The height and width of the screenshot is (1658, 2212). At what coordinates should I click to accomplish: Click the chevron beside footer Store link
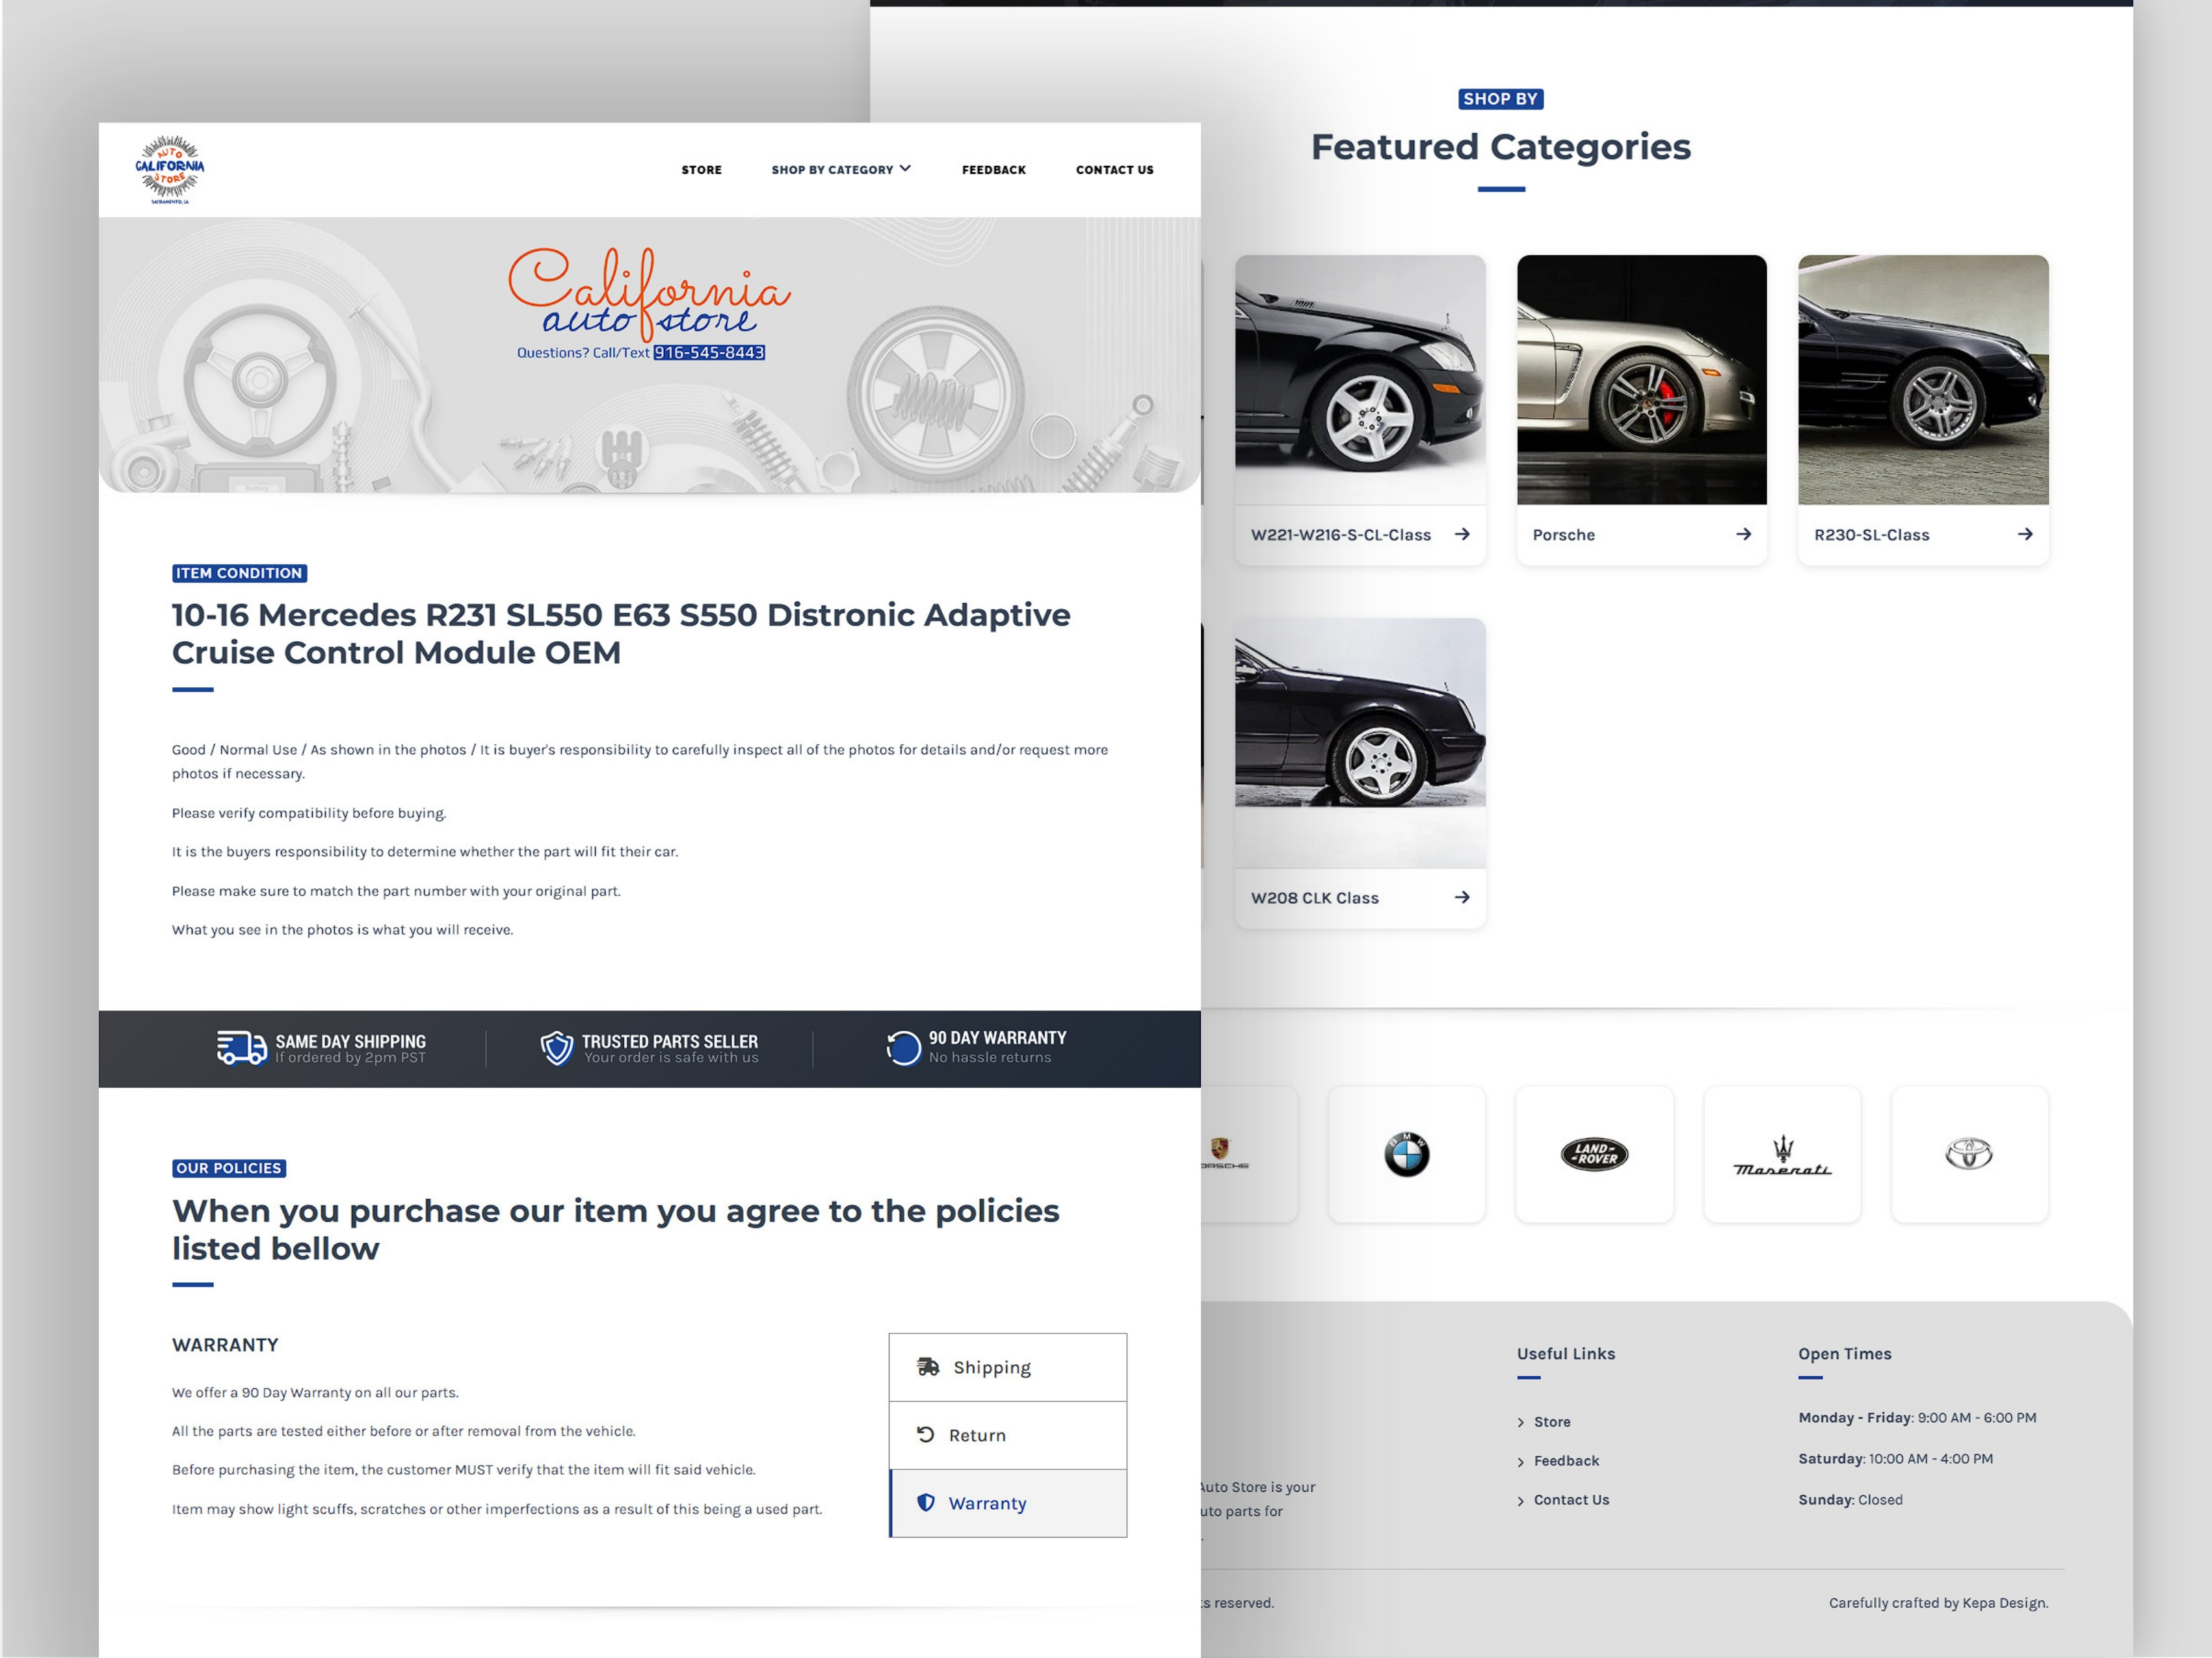(x=1521, y=1423)
